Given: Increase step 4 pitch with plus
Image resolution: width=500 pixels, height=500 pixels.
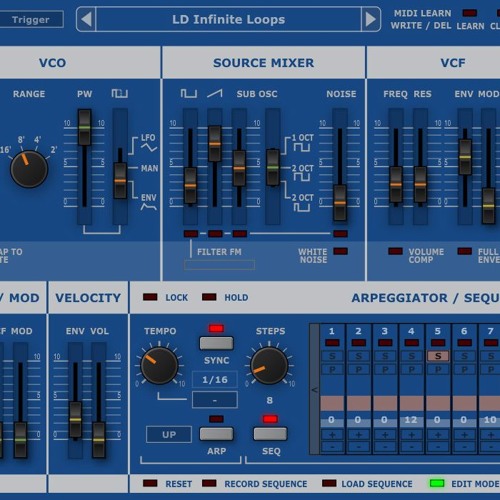Looking at the screenshot, I should 412,435.
